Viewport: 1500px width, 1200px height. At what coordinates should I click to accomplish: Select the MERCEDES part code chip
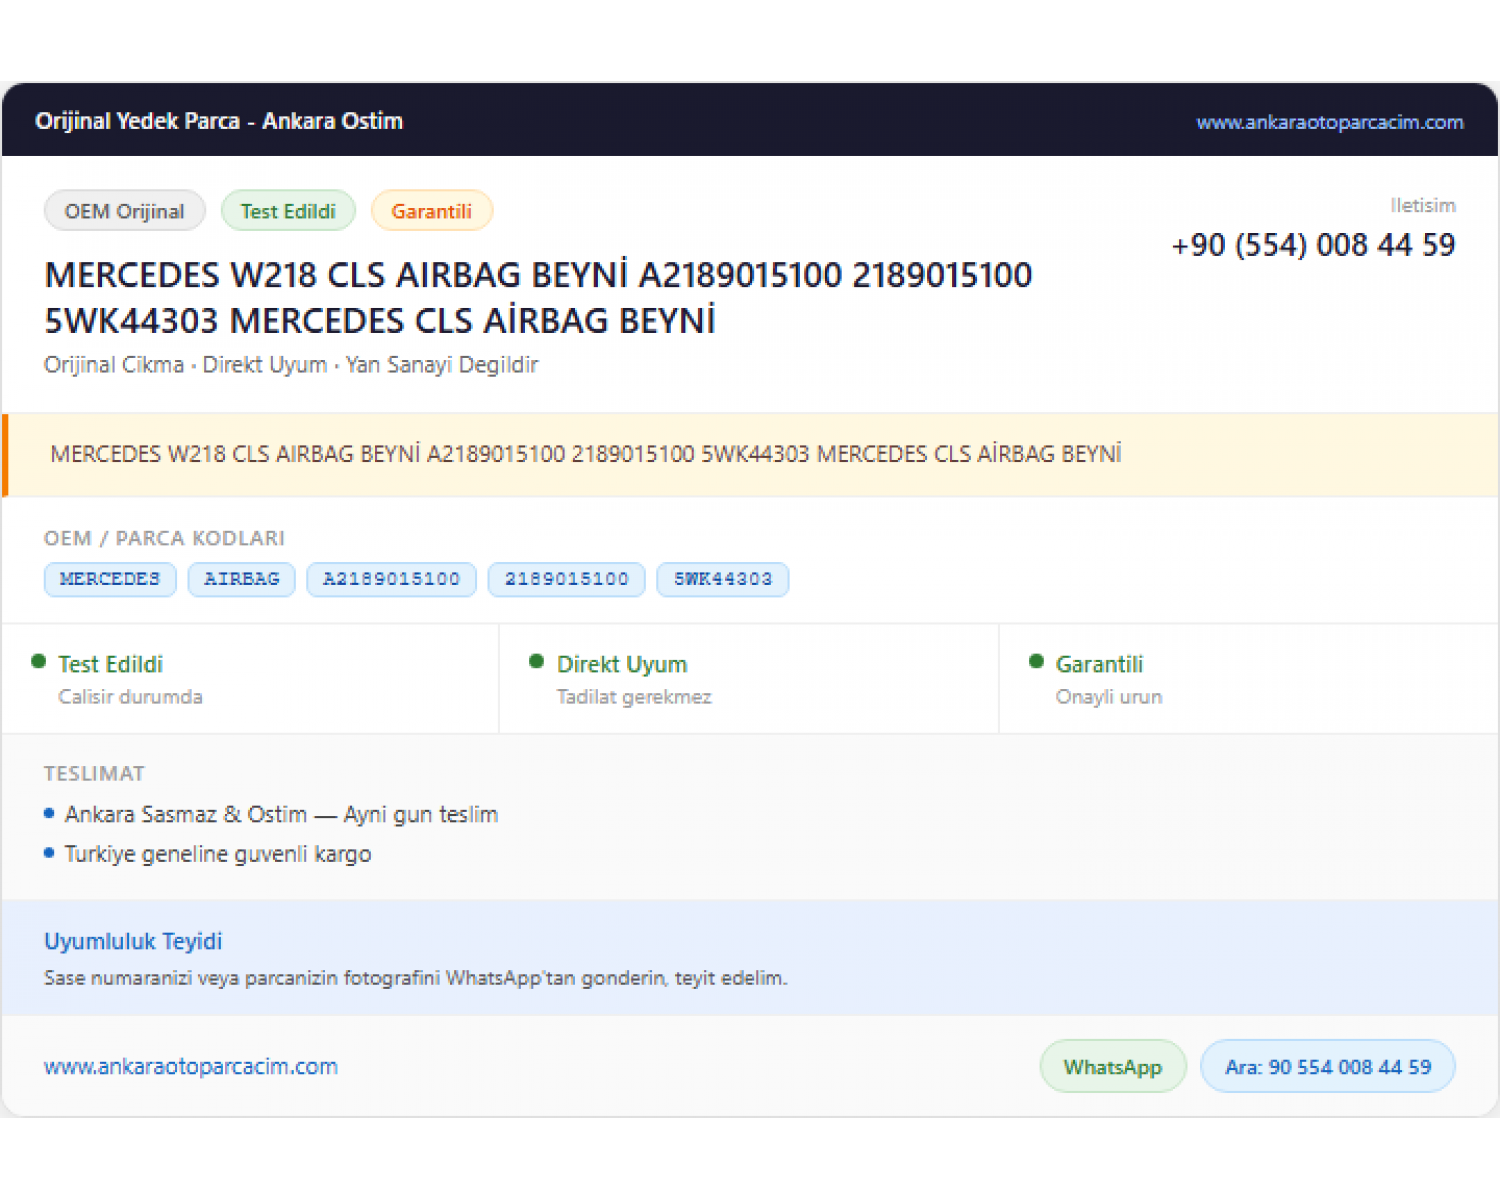click(x=110, y=579)
